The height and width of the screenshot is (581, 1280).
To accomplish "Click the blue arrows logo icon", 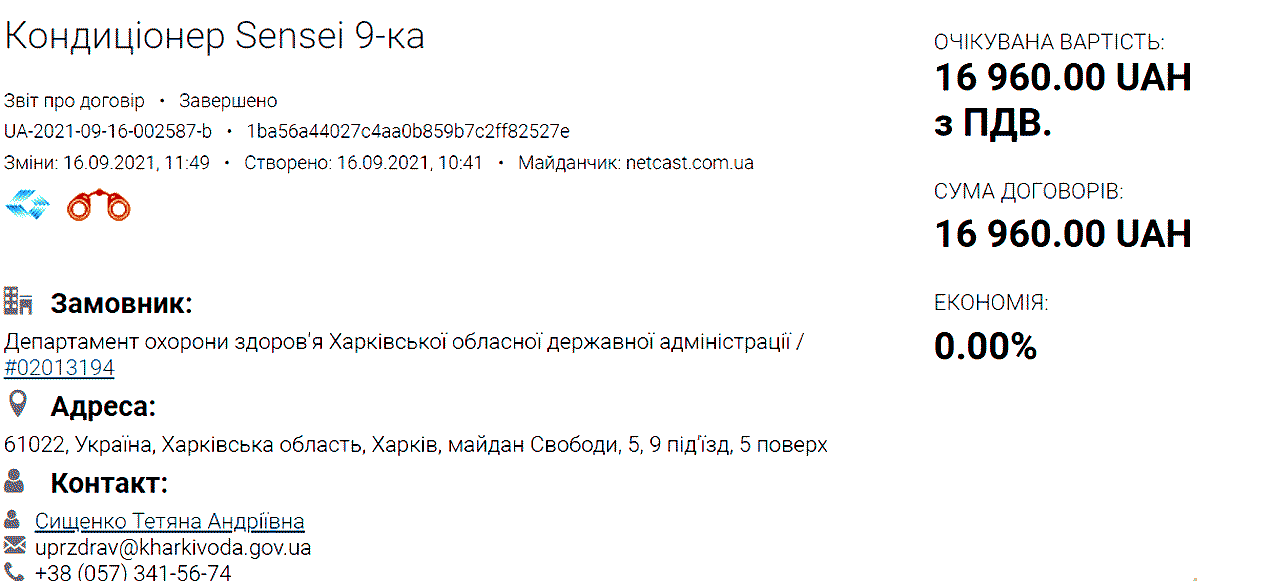I will 27,205.
